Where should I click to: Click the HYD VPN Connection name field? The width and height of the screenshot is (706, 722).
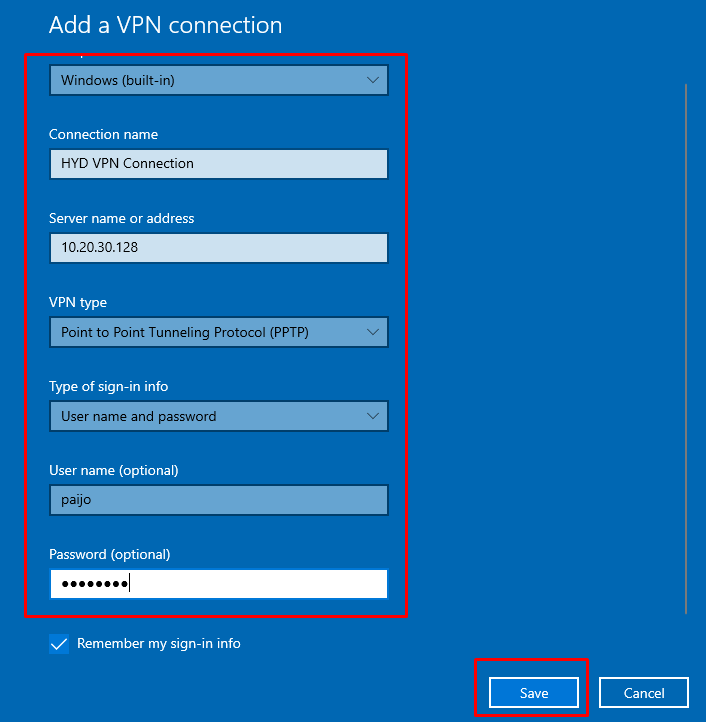point(218,164)
